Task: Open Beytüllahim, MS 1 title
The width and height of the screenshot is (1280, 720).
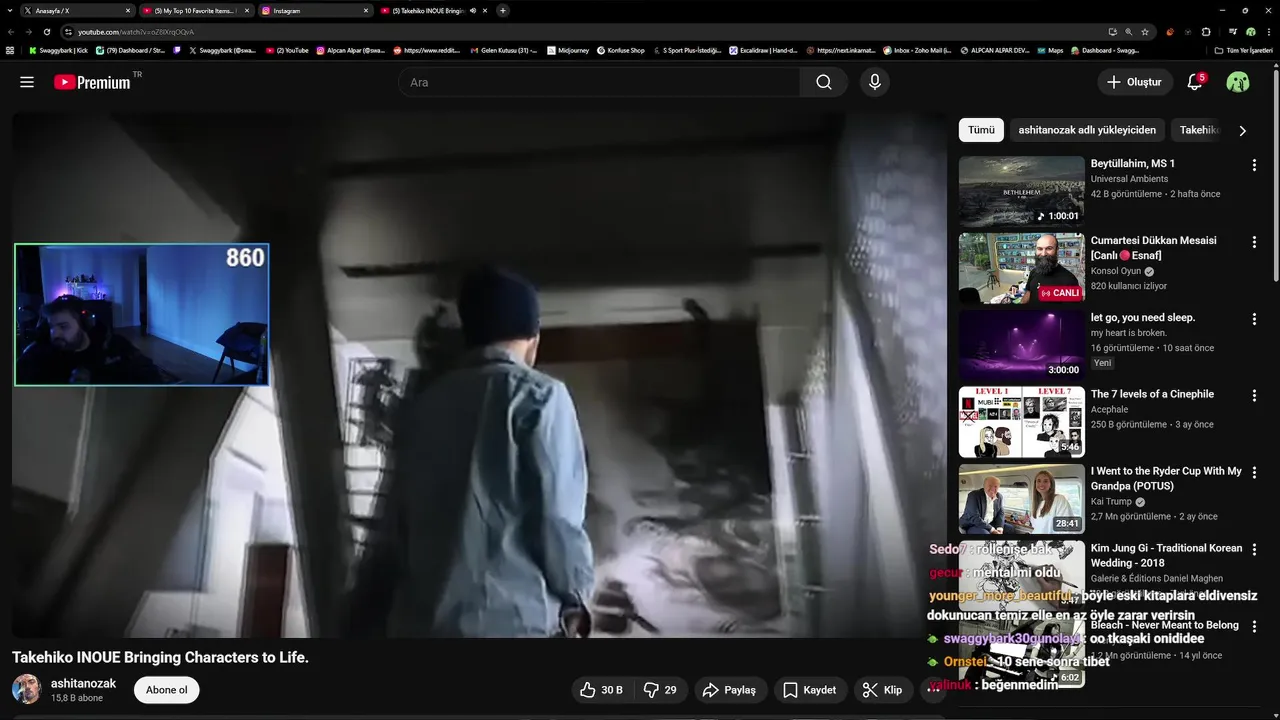Action: point(1133,163)
